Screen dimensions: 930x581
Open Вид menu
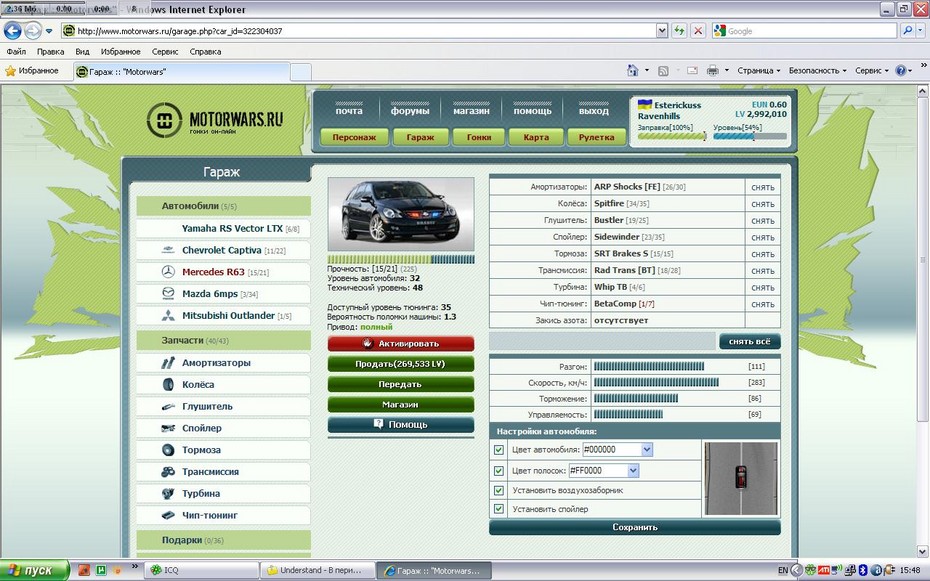click(x=82, y=52)
